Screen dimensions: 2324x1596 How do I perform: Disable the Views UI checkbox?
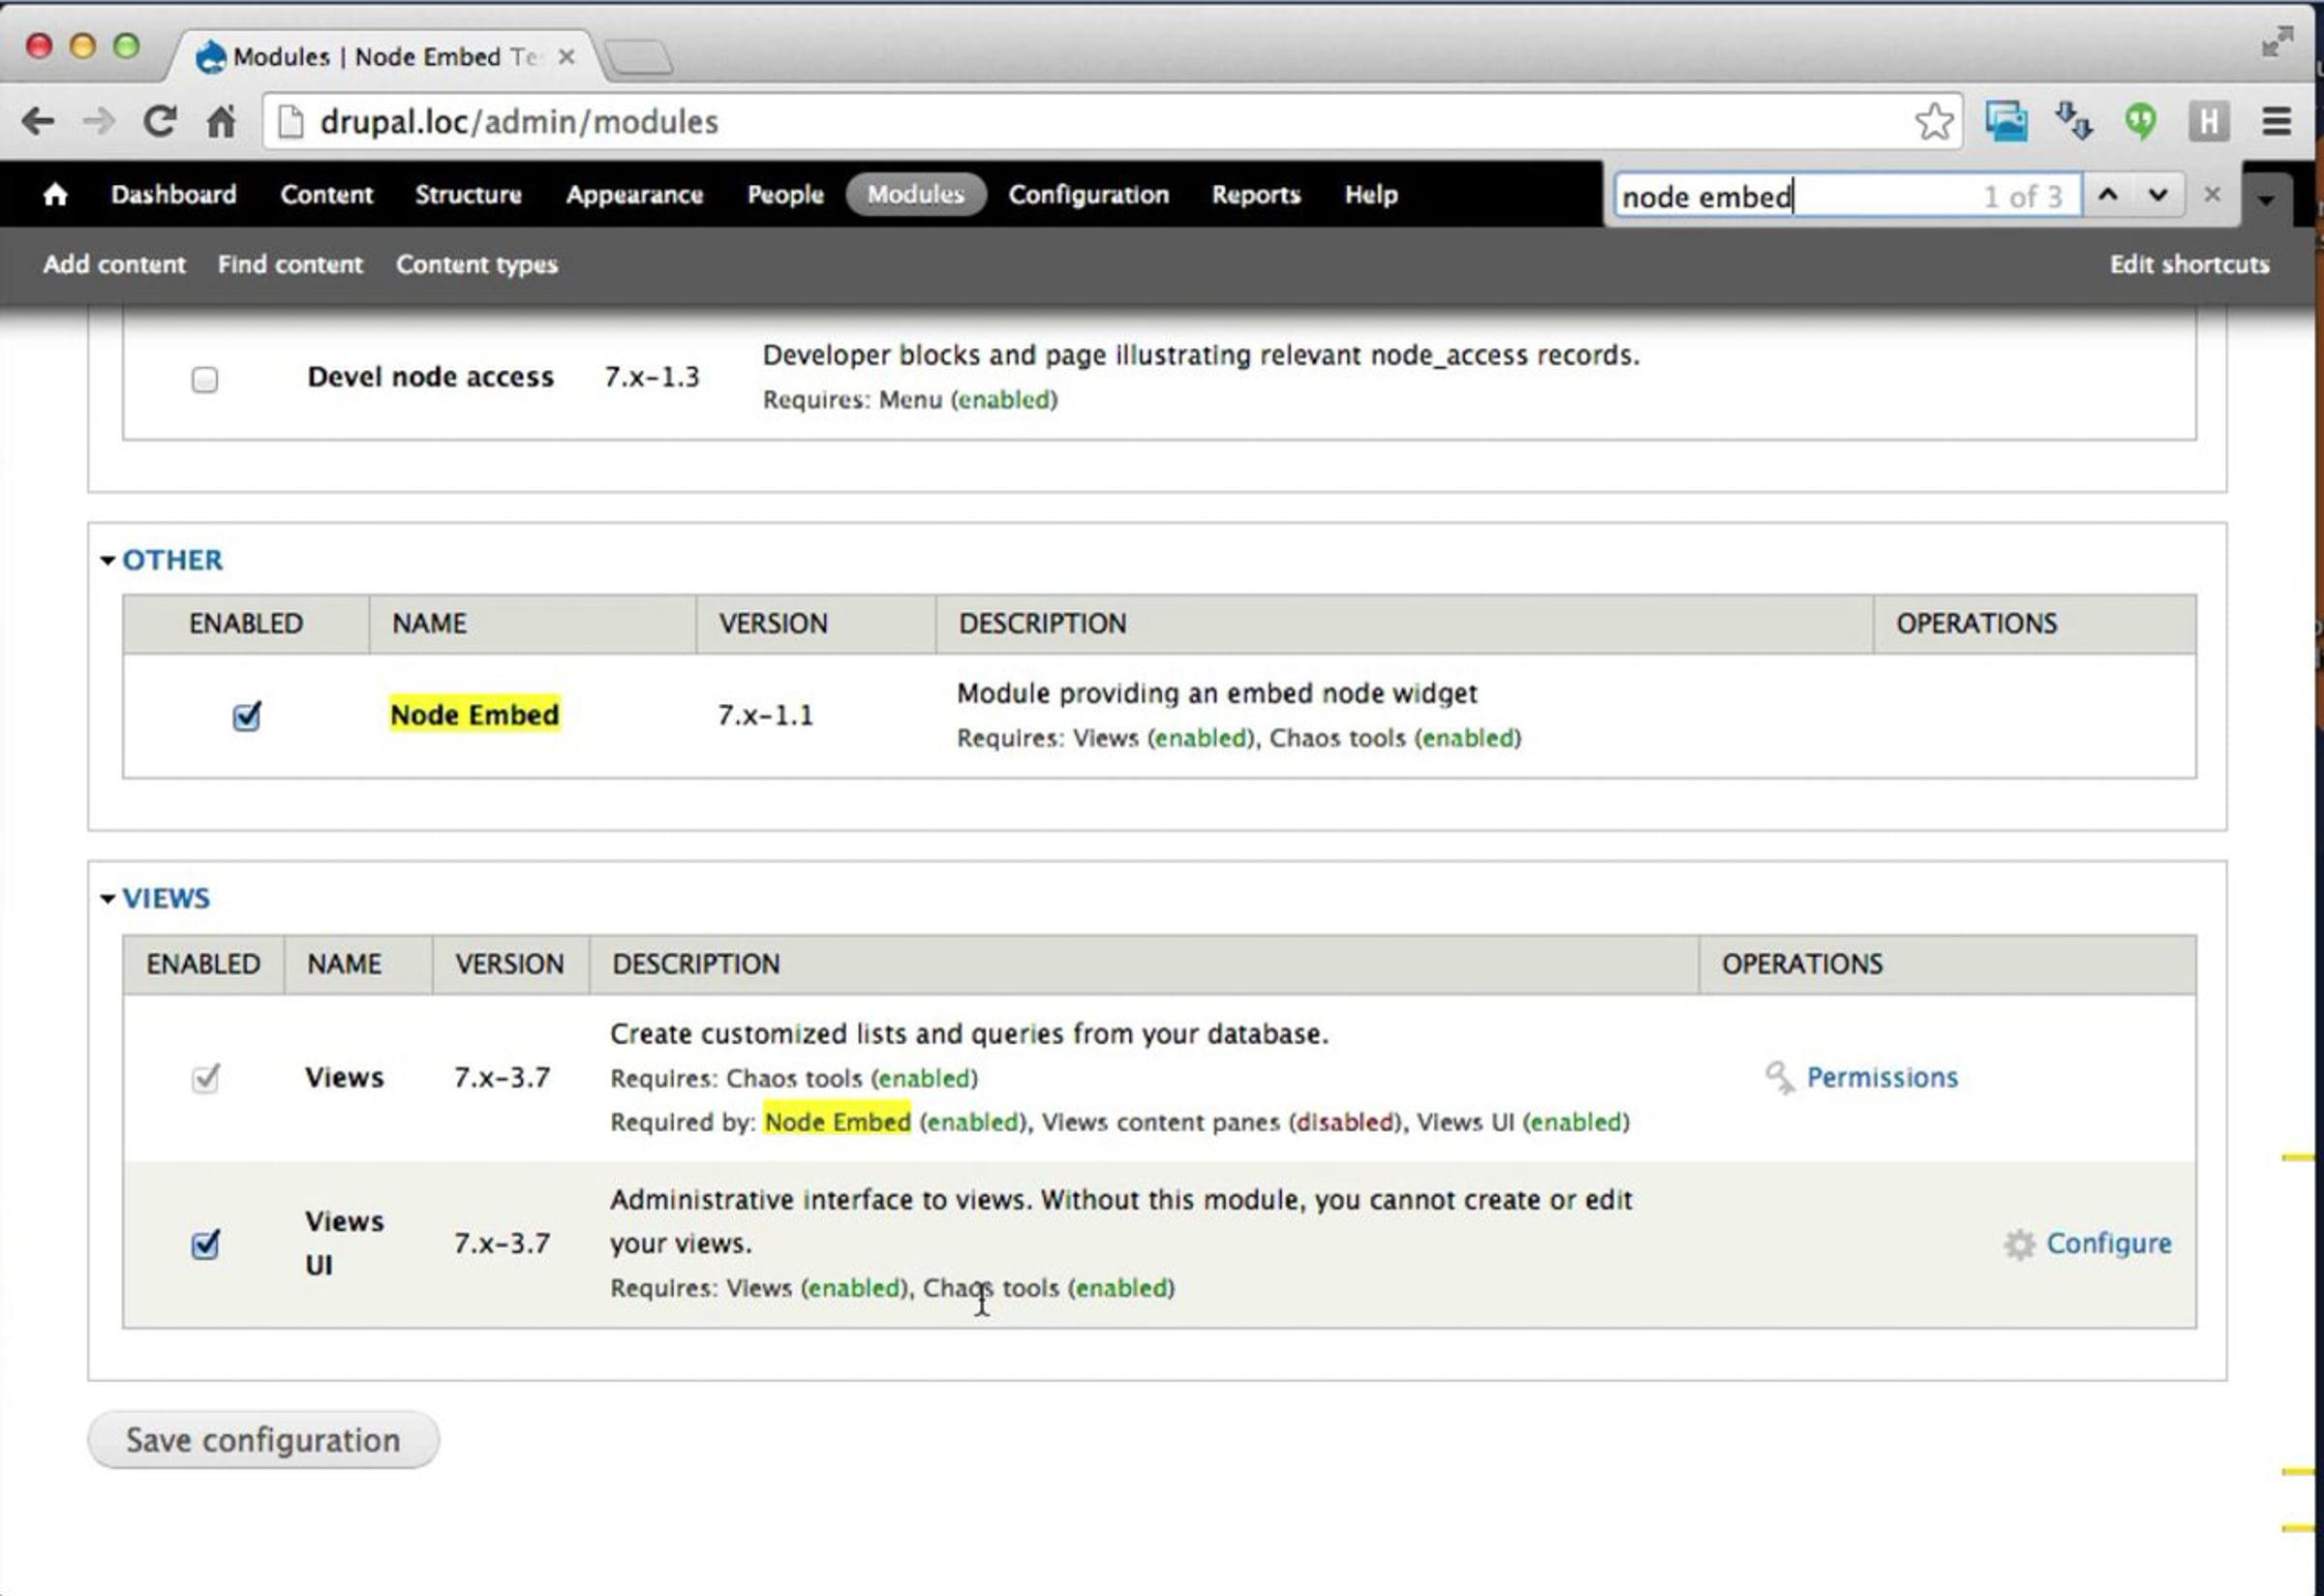click(205, 1245)
